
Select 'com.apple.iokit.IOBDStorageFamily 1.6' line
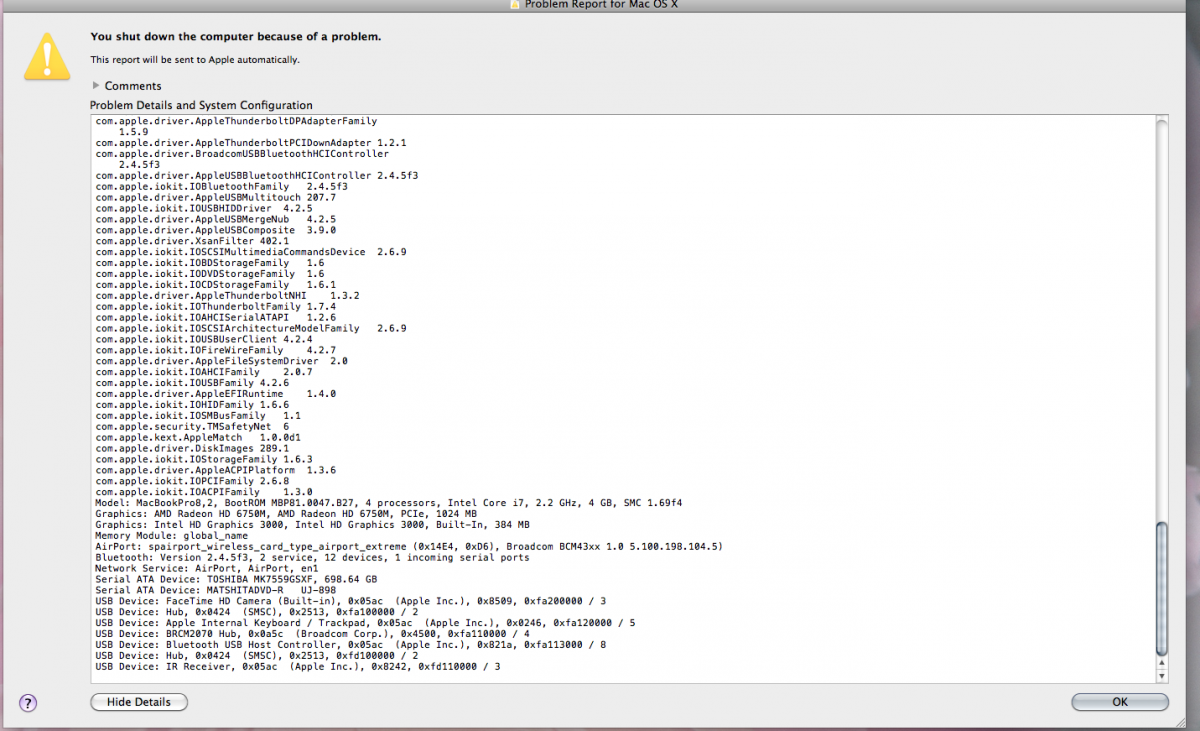(x=210, y=263)
